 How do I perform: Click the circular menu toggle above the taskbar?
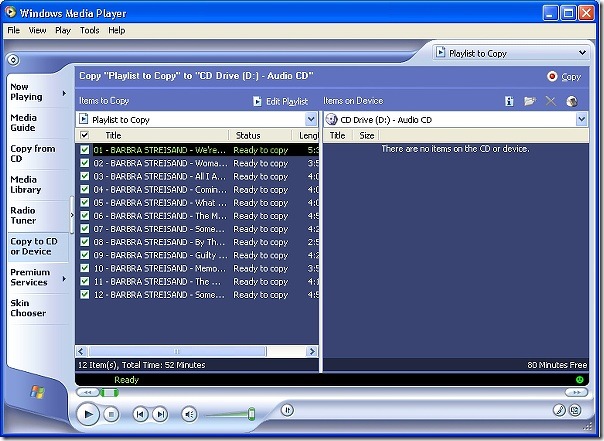tap(13, 60)
